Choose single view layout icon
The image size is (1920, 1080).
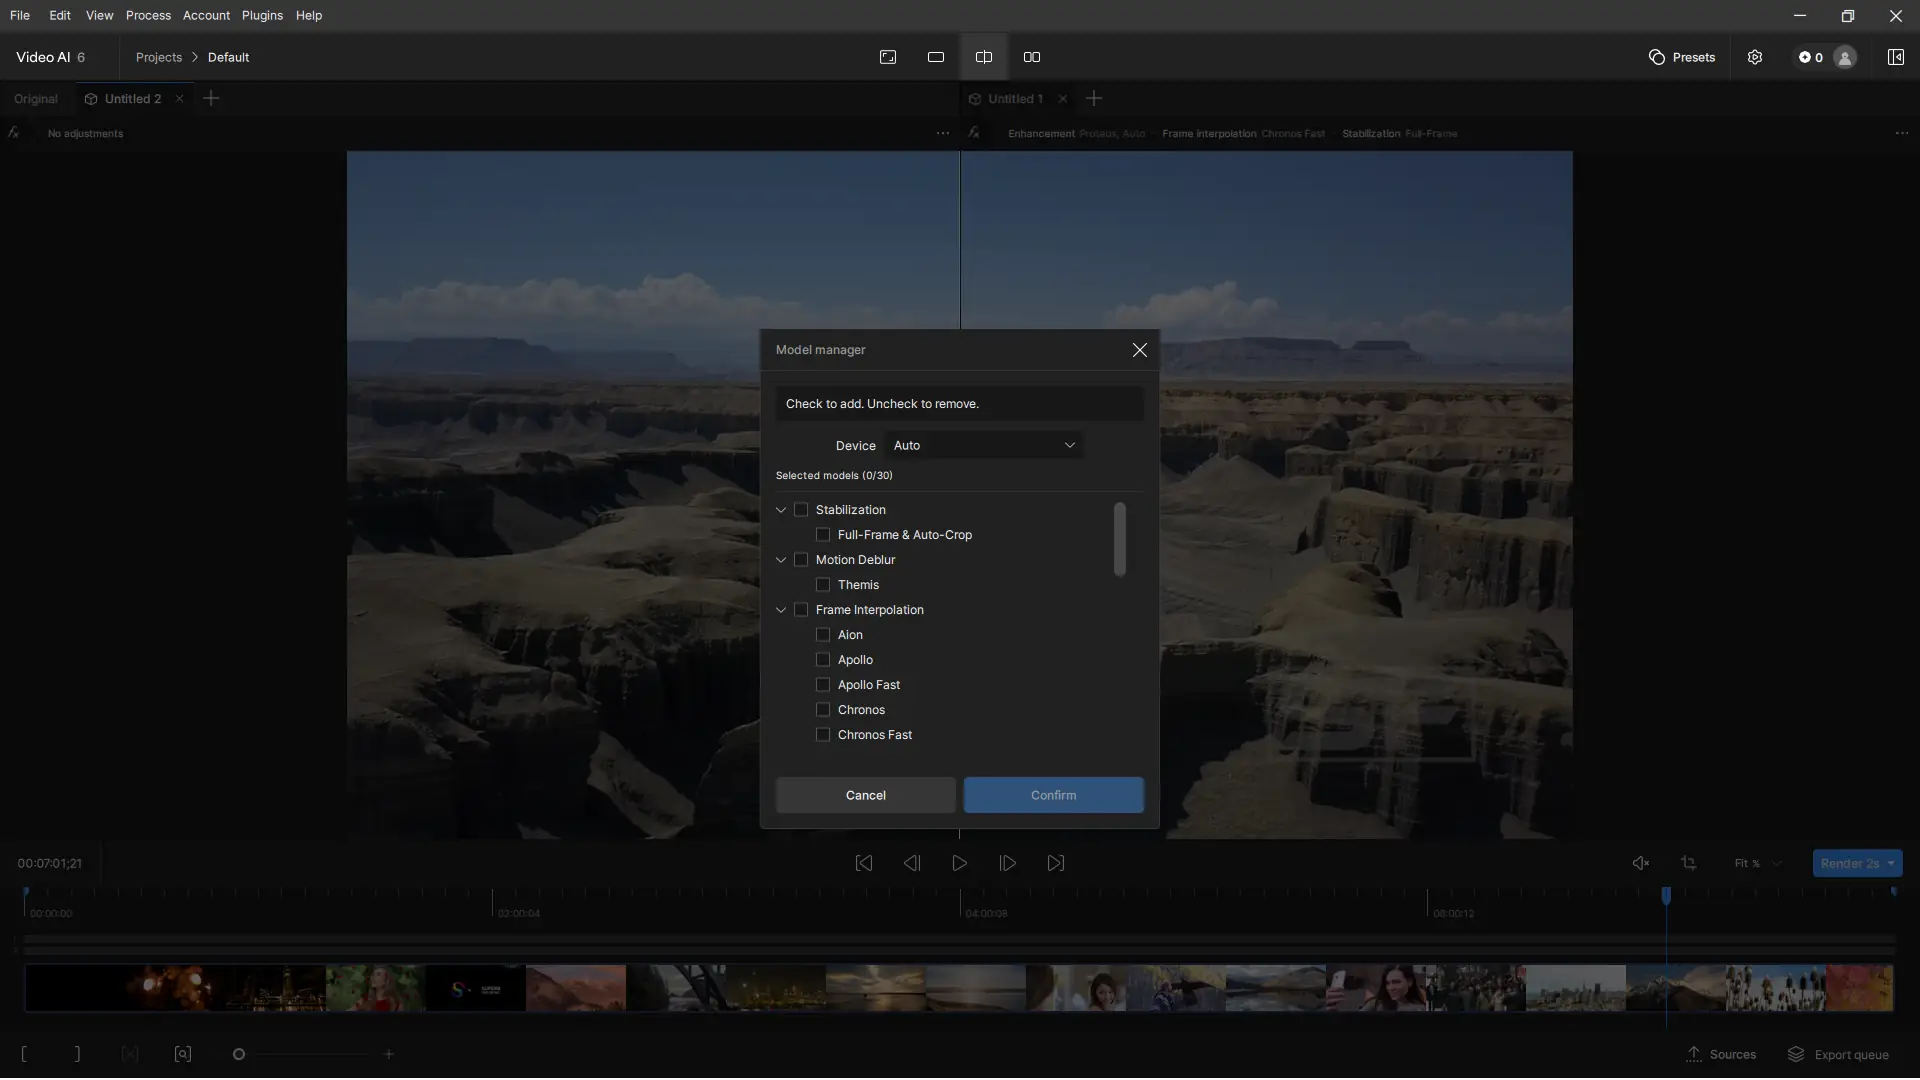click(936, 57)
